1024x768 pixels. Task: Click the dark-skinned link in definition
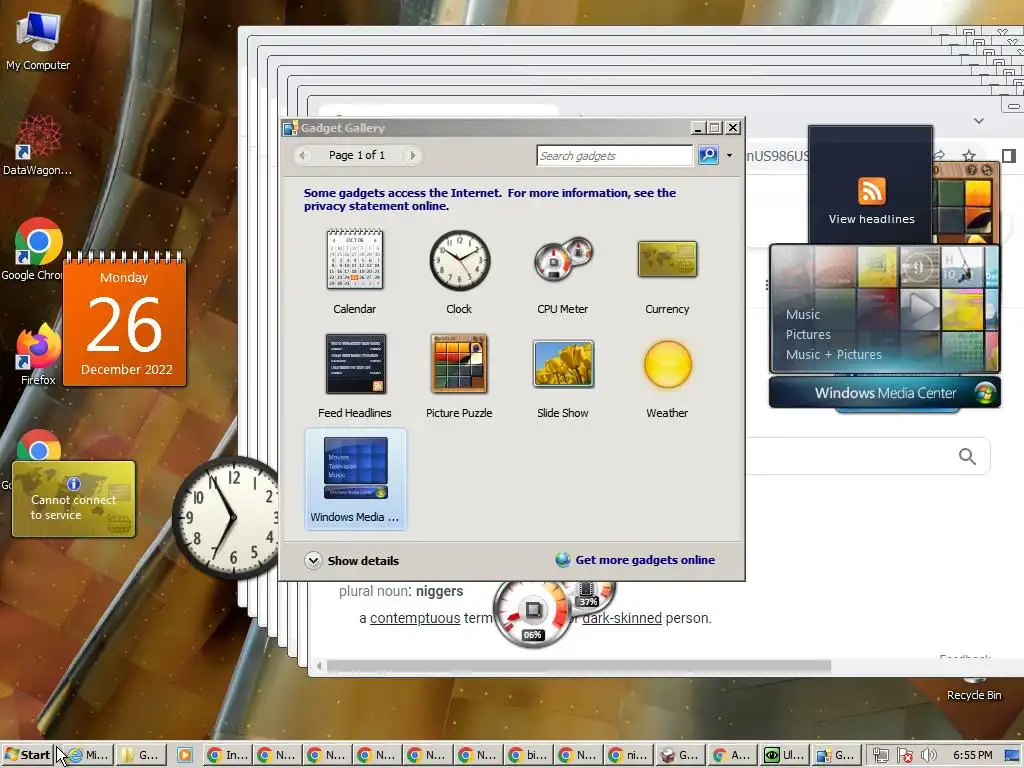click(x=622, y=618)
